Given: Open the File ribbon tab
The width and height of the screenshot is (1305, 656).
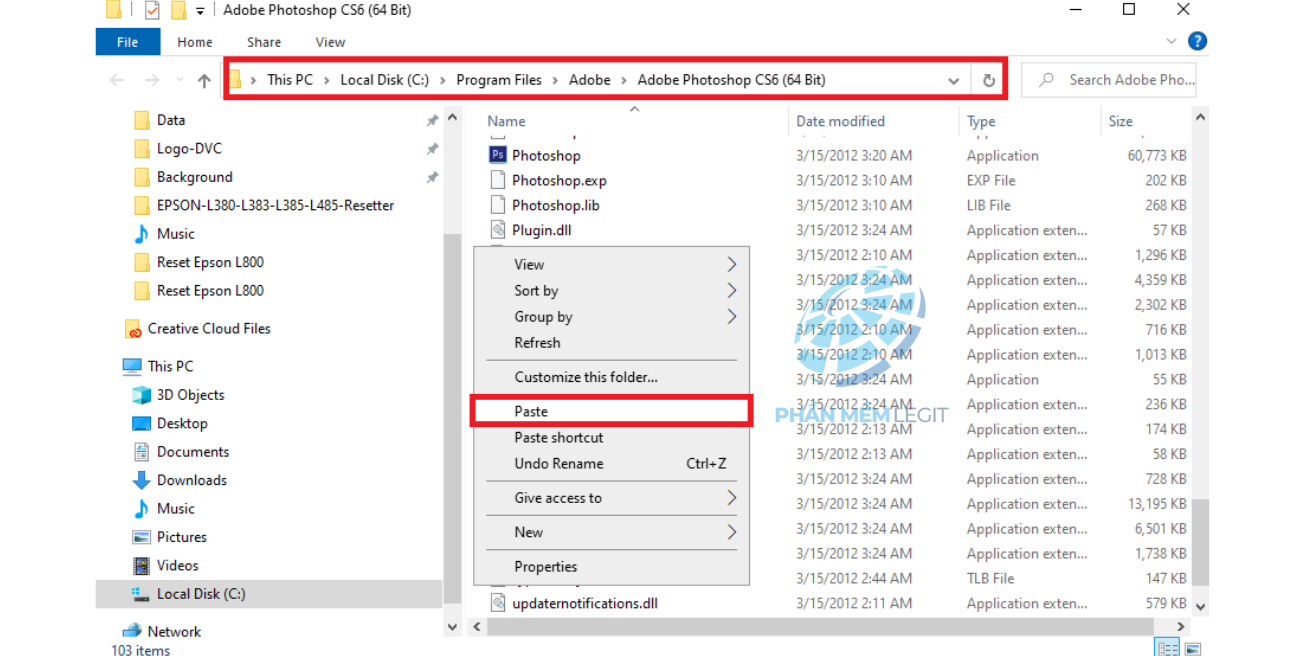Looking at the screenshot, I should click(127, 42).
